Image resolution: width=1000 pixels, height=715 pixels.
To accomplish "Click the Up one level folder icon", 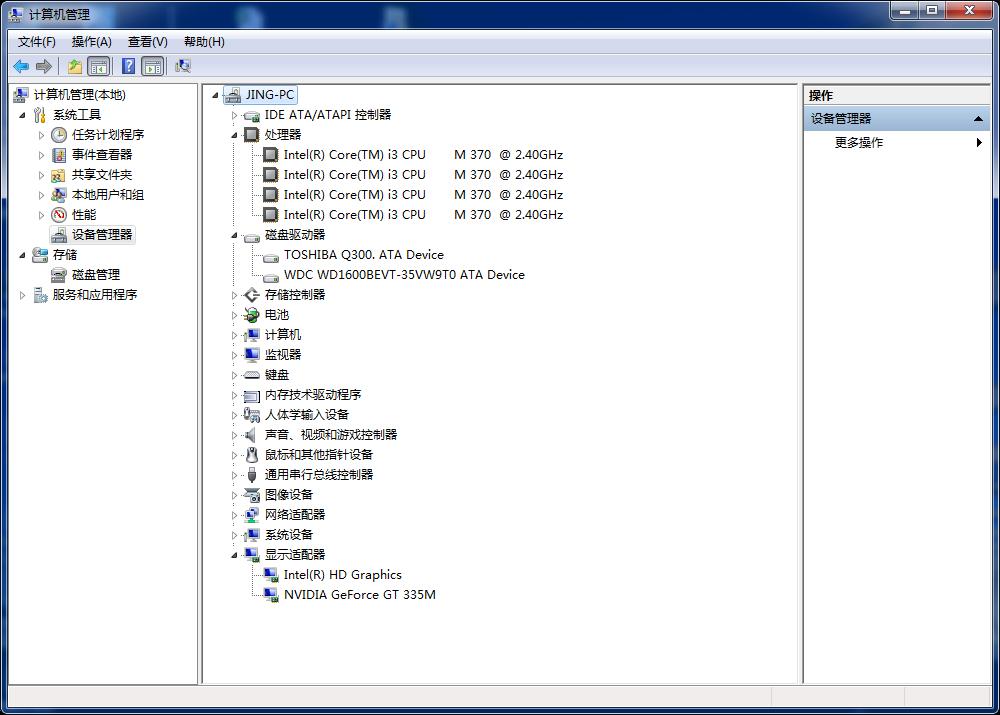I will tap(74, 66).
